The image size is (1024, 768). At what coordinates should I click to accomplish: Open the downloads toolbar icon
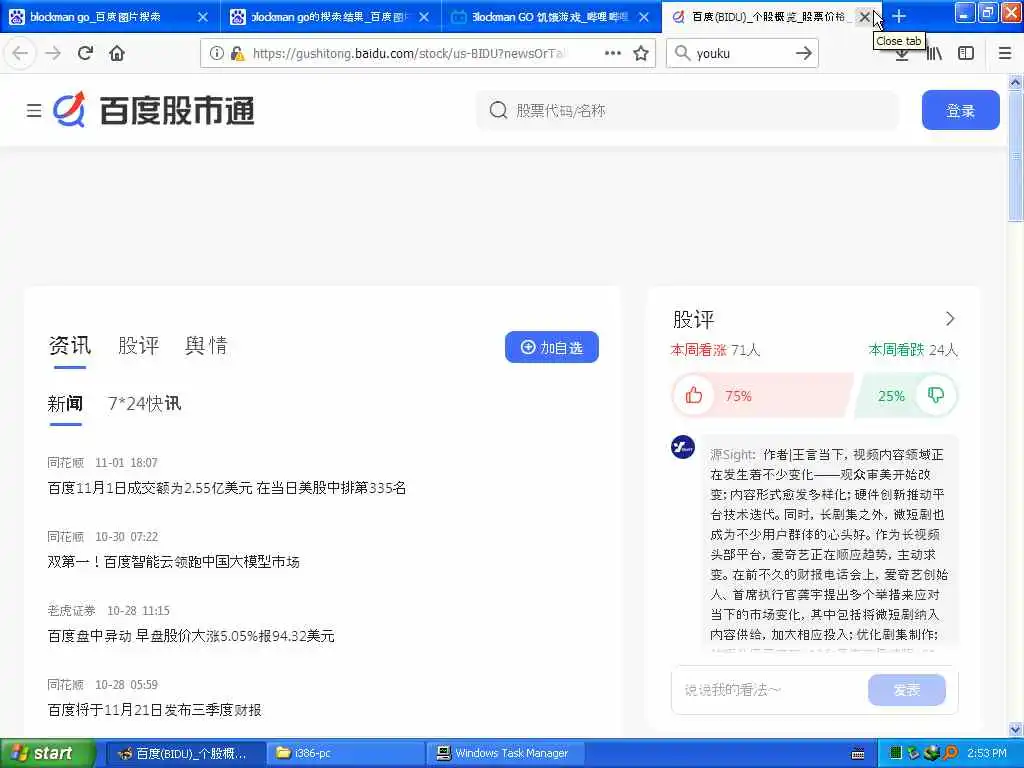902,56
